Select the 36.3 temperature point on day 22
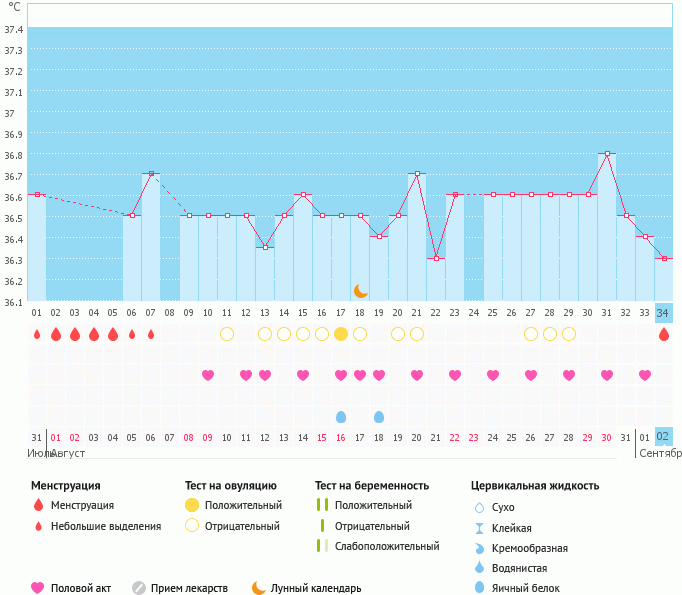 (436, 259)
